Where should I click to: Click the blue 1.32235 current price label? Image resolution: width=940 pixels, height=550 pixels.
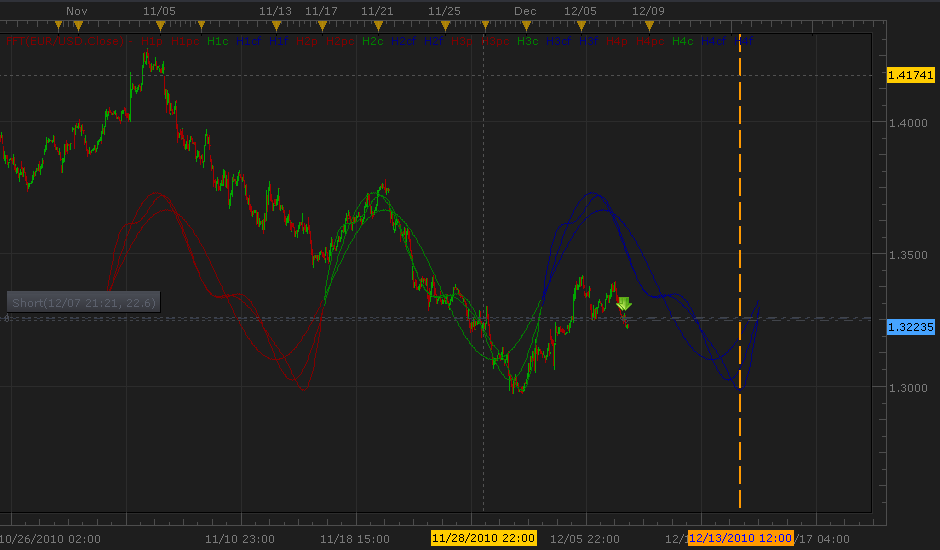click(910, 327)
